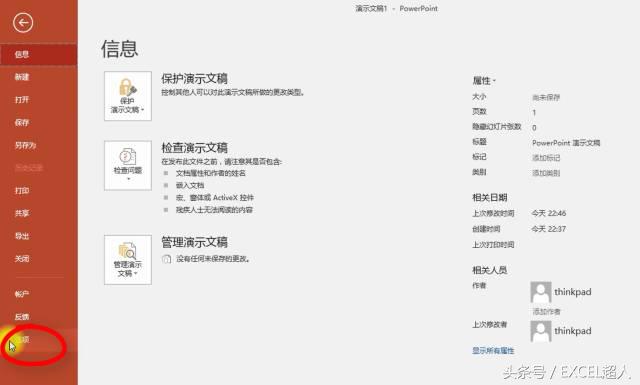Open the 保护演示文稿 lock button
The image size is (640, 385).
[x=128, y=96]
